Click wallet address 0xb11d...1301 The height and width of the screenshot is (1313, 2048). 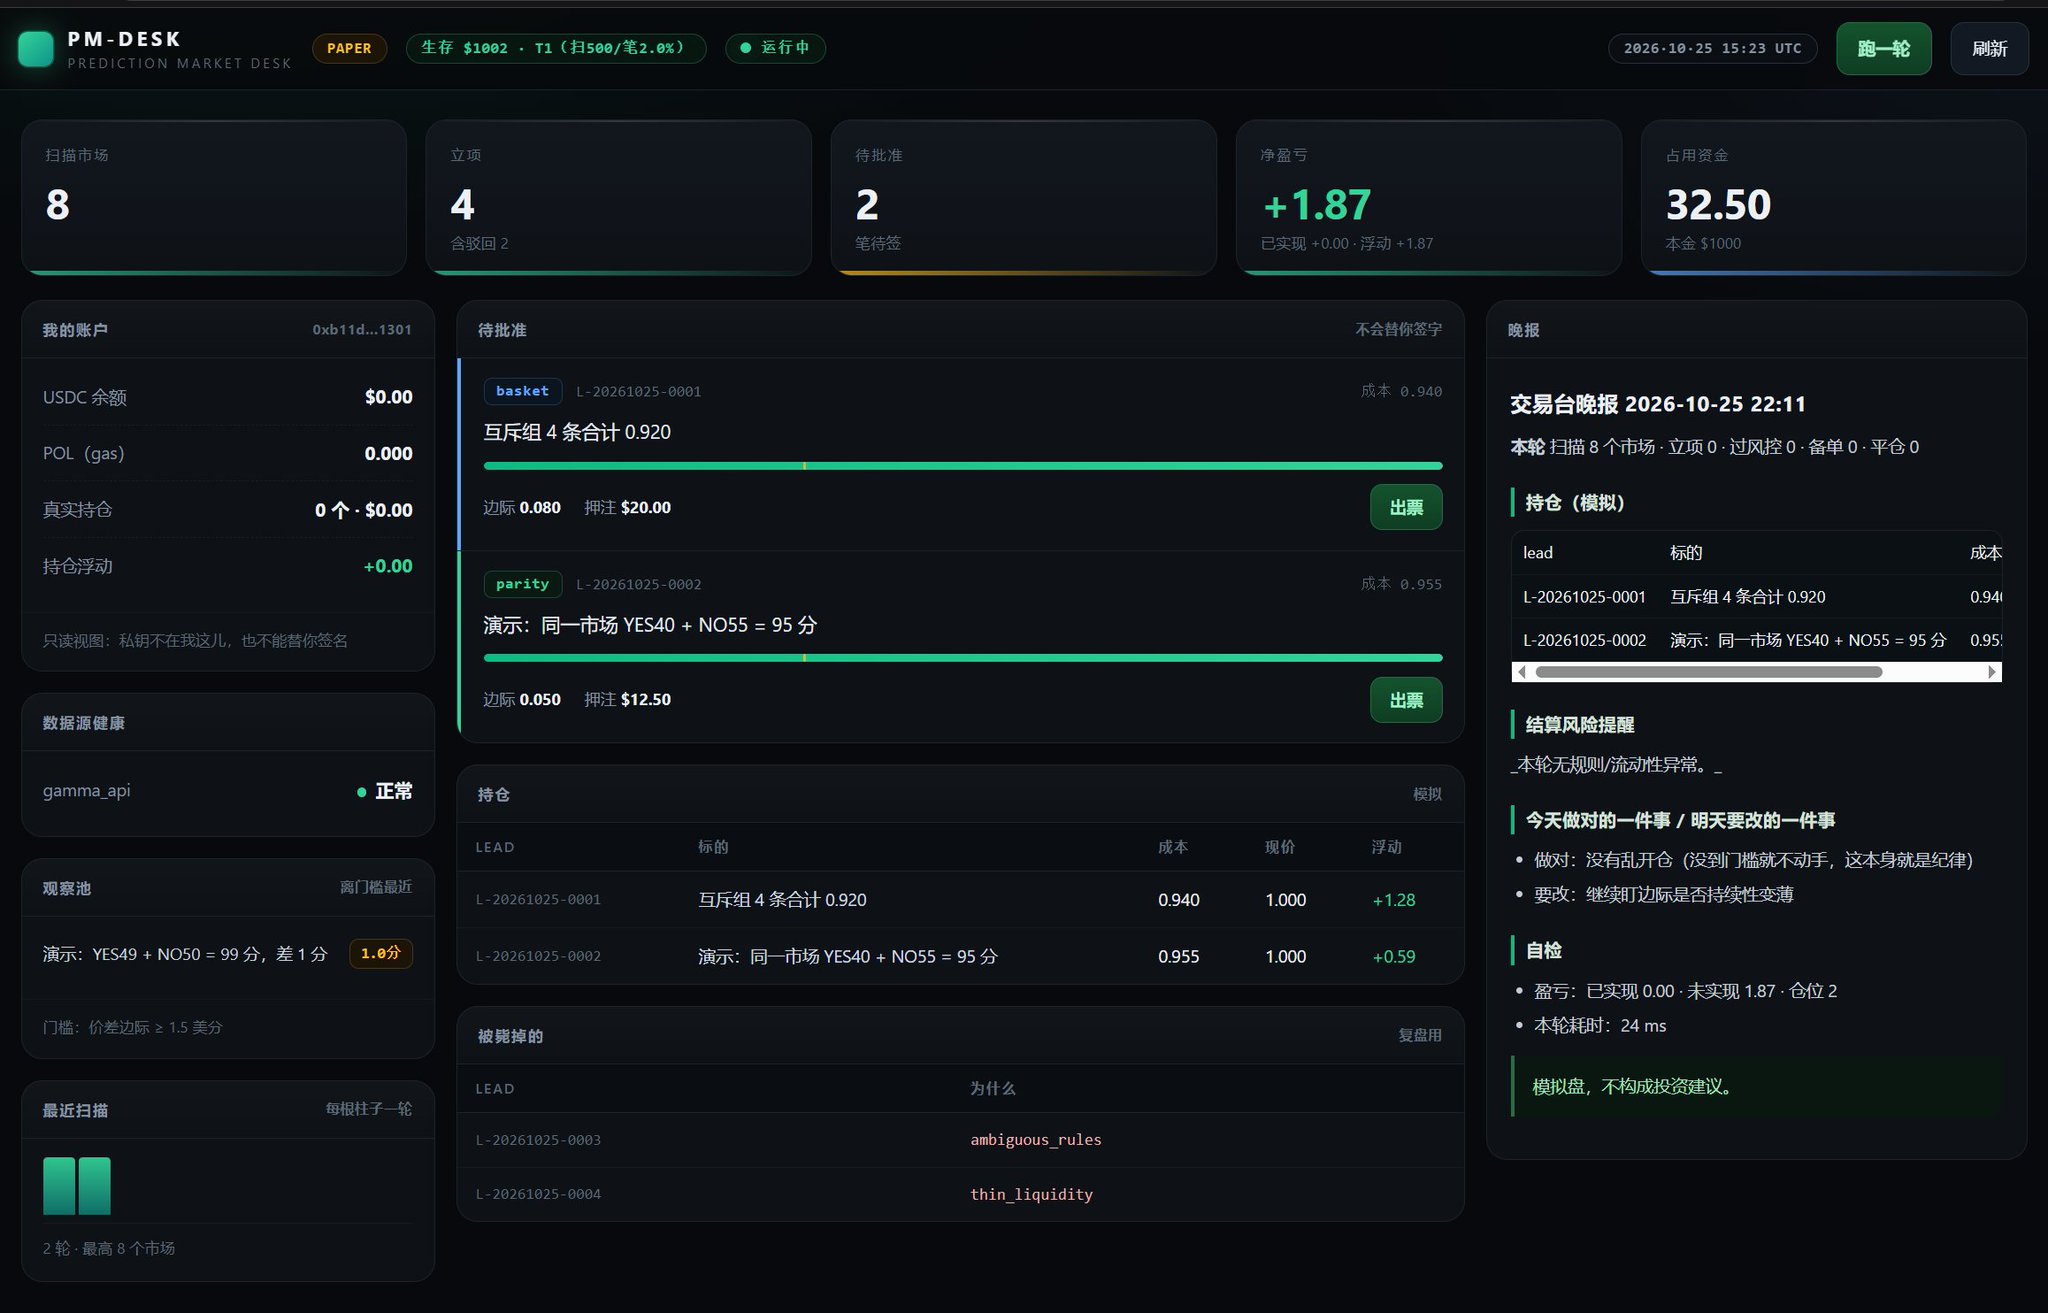362,330
